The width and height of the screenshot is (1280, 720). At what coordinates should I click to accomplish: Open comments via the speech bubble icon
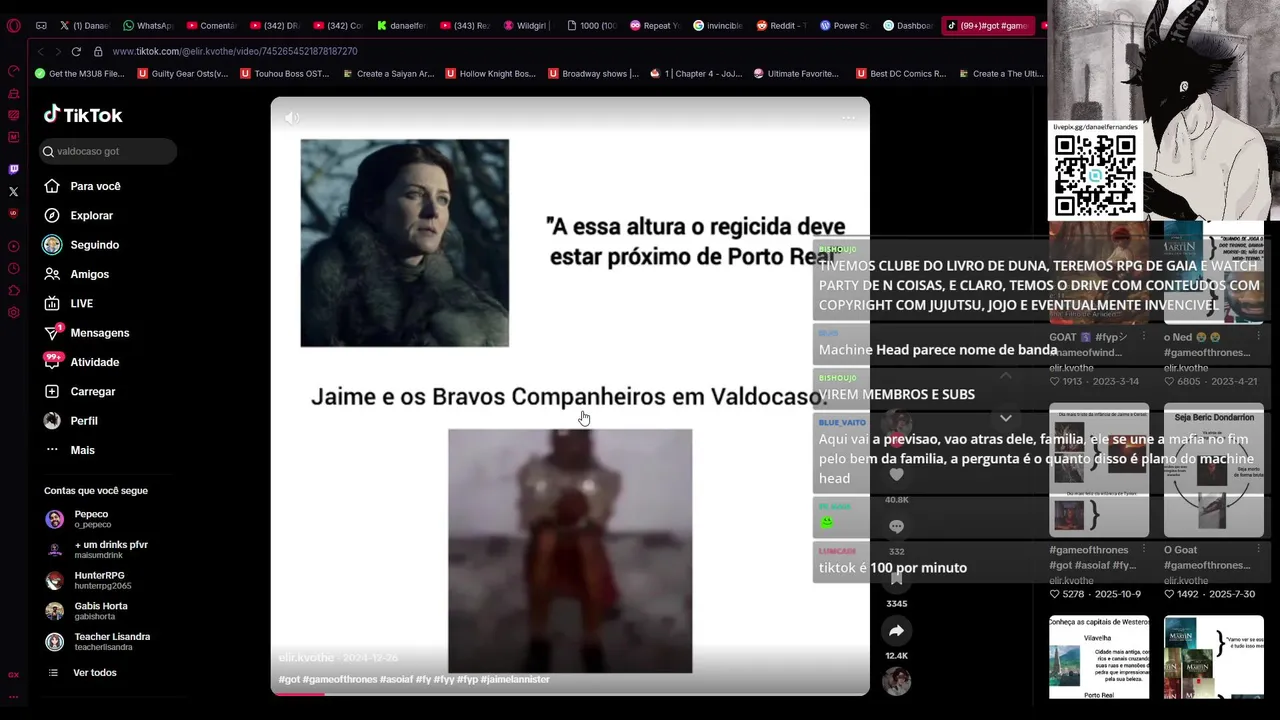897,526
